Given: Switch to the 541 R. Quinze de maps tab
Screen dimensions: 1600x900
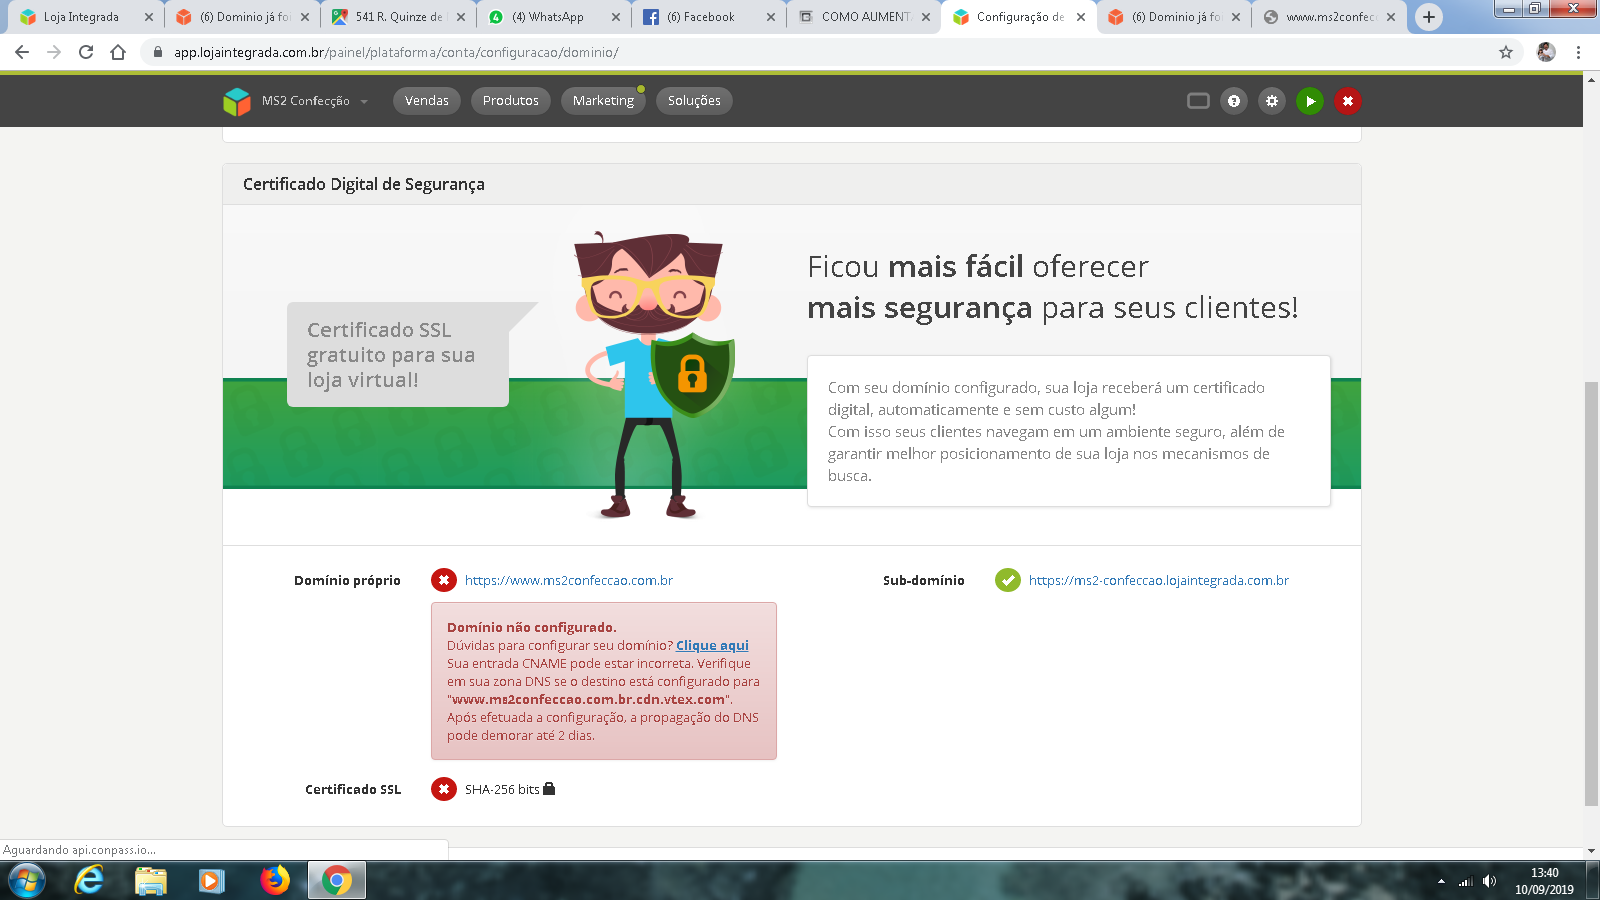Looking at the screenshot, I should click(399, 17).
